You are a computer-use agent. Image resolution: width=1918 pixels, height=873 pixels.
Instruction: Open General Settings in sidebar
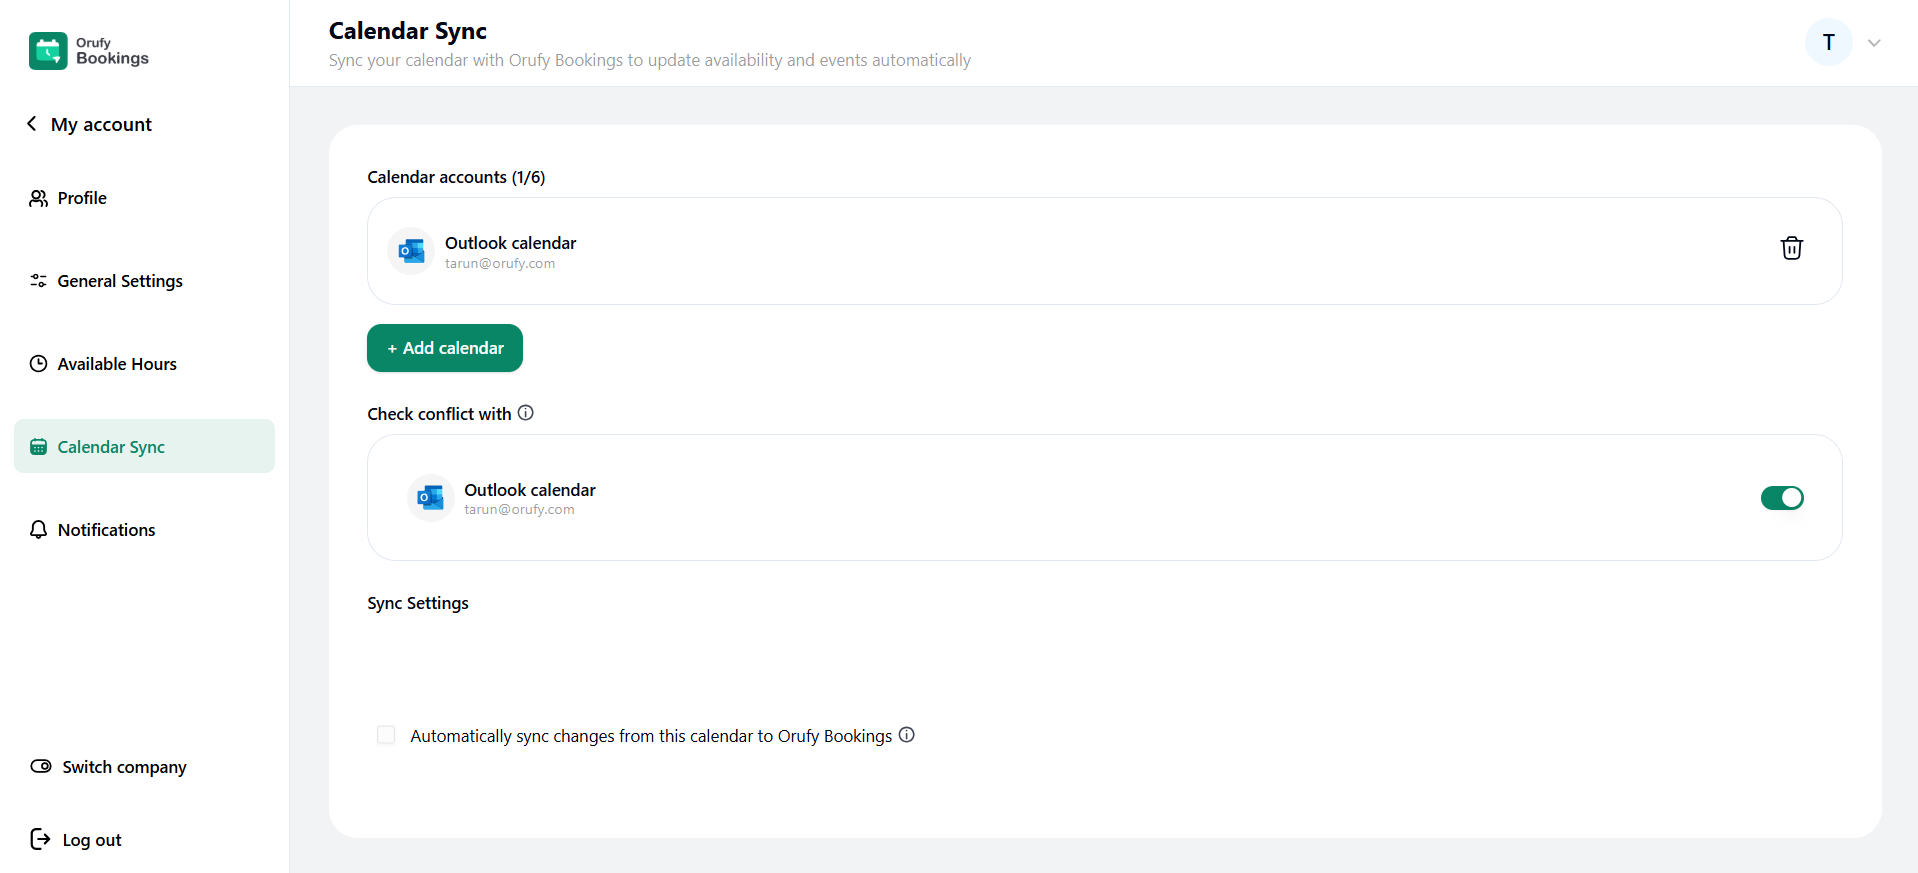(x=120, y=281)
